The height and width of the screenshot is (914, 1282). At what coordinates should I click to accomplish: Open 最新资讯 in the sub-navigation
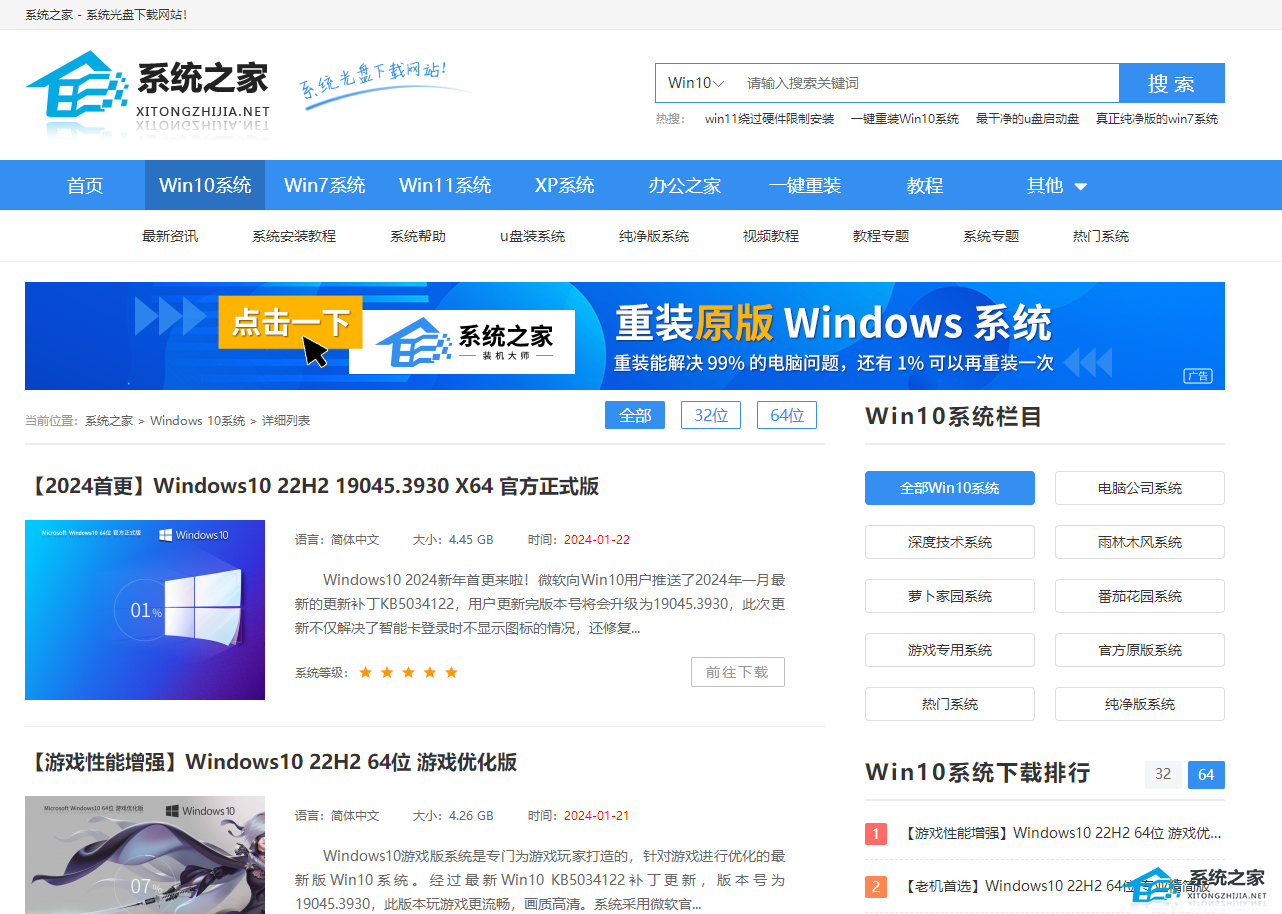click(x=170, y=236)
